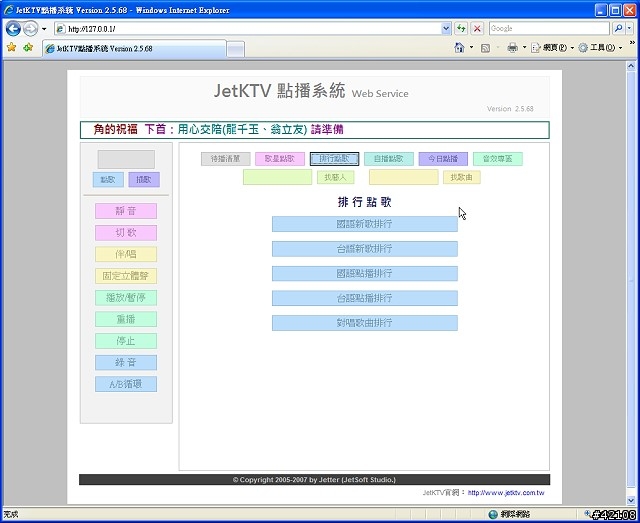Click the 找歌人 search button
This screenshot has width=640, height=523.
click(336, 177)
